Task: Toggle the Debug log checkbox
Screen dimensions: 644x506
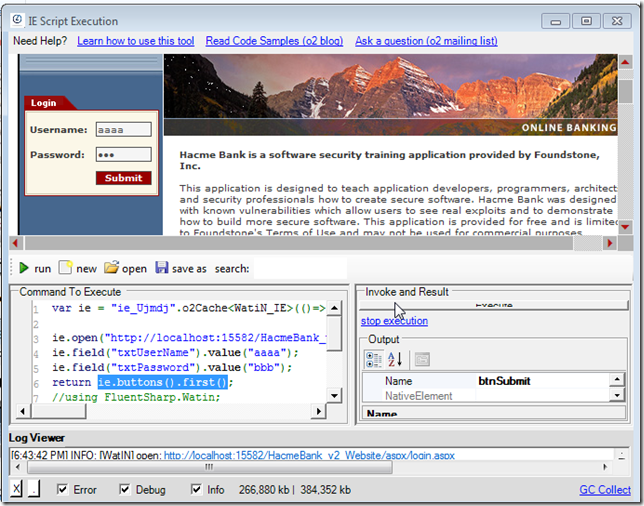Action: [x=124, y=489]
